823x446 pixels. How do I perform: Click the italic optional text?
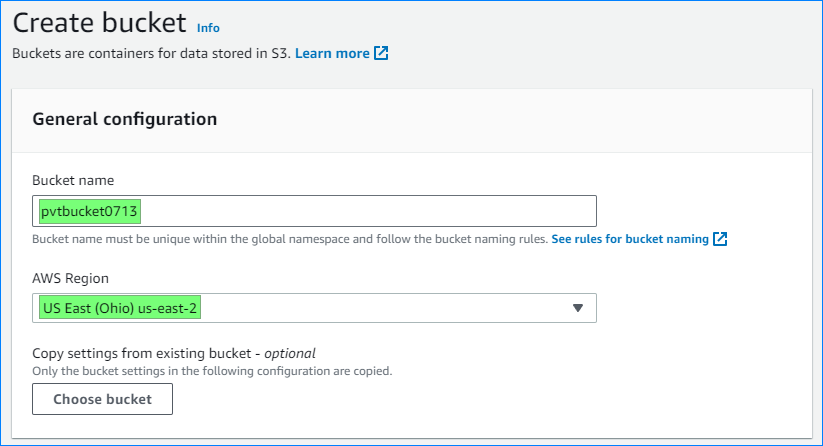pos(290,353)
